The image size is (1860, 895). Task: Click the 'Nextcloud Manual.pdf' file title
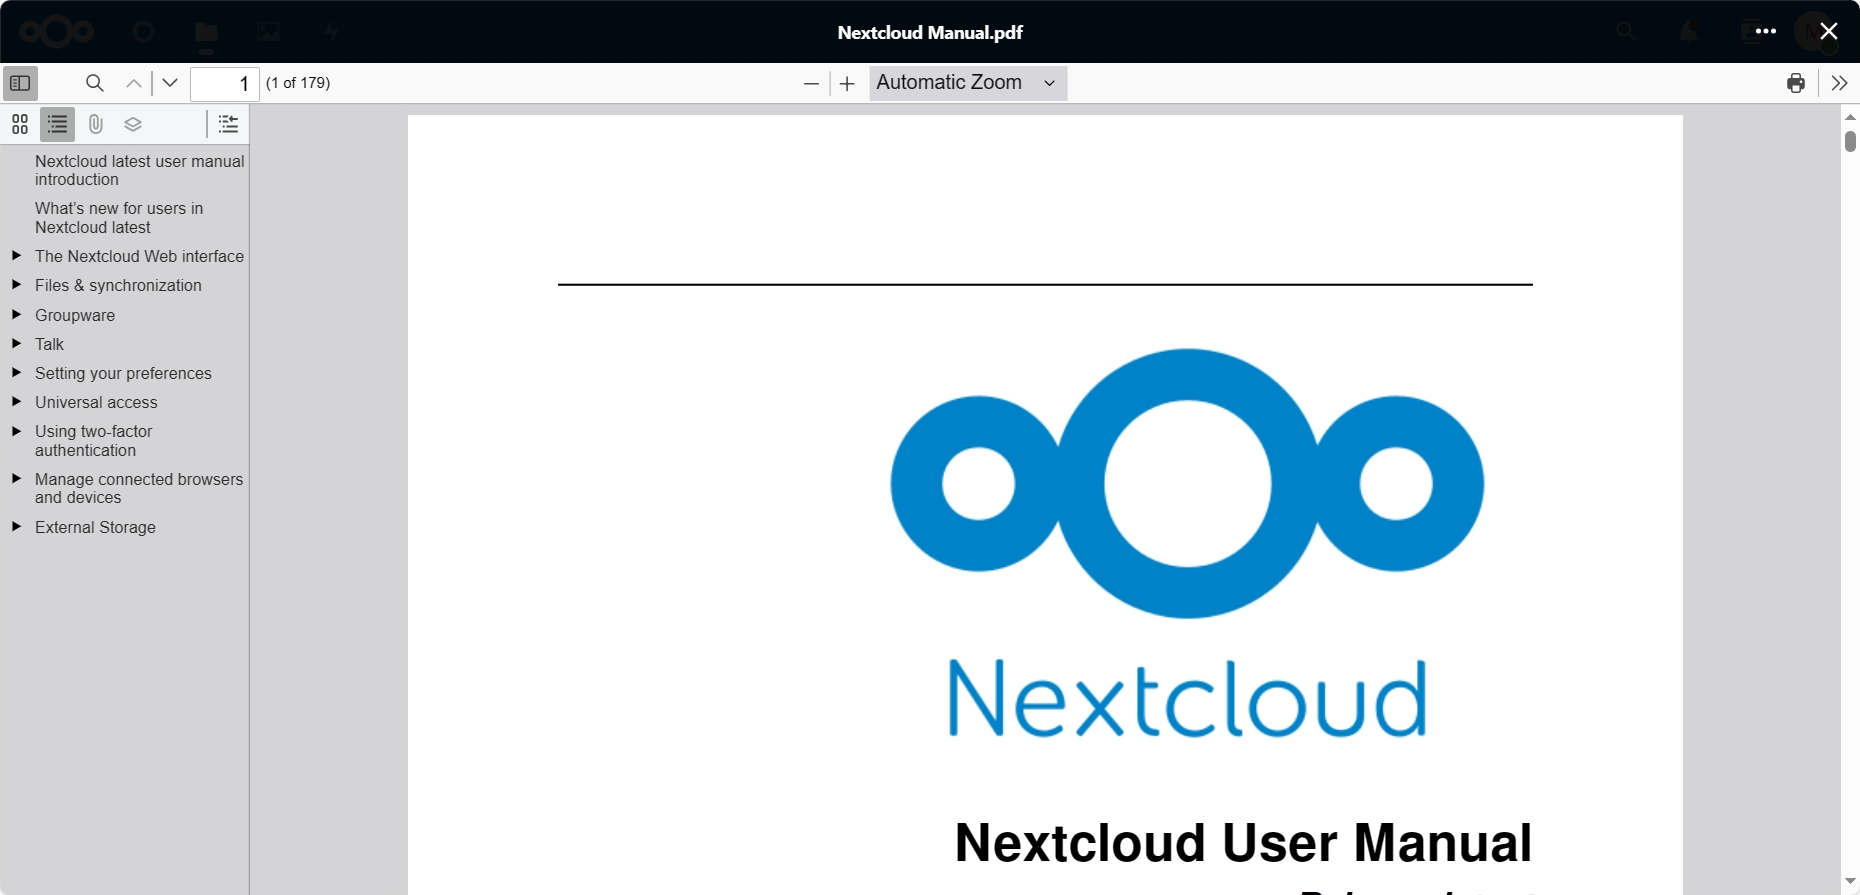tap(930, 32)
